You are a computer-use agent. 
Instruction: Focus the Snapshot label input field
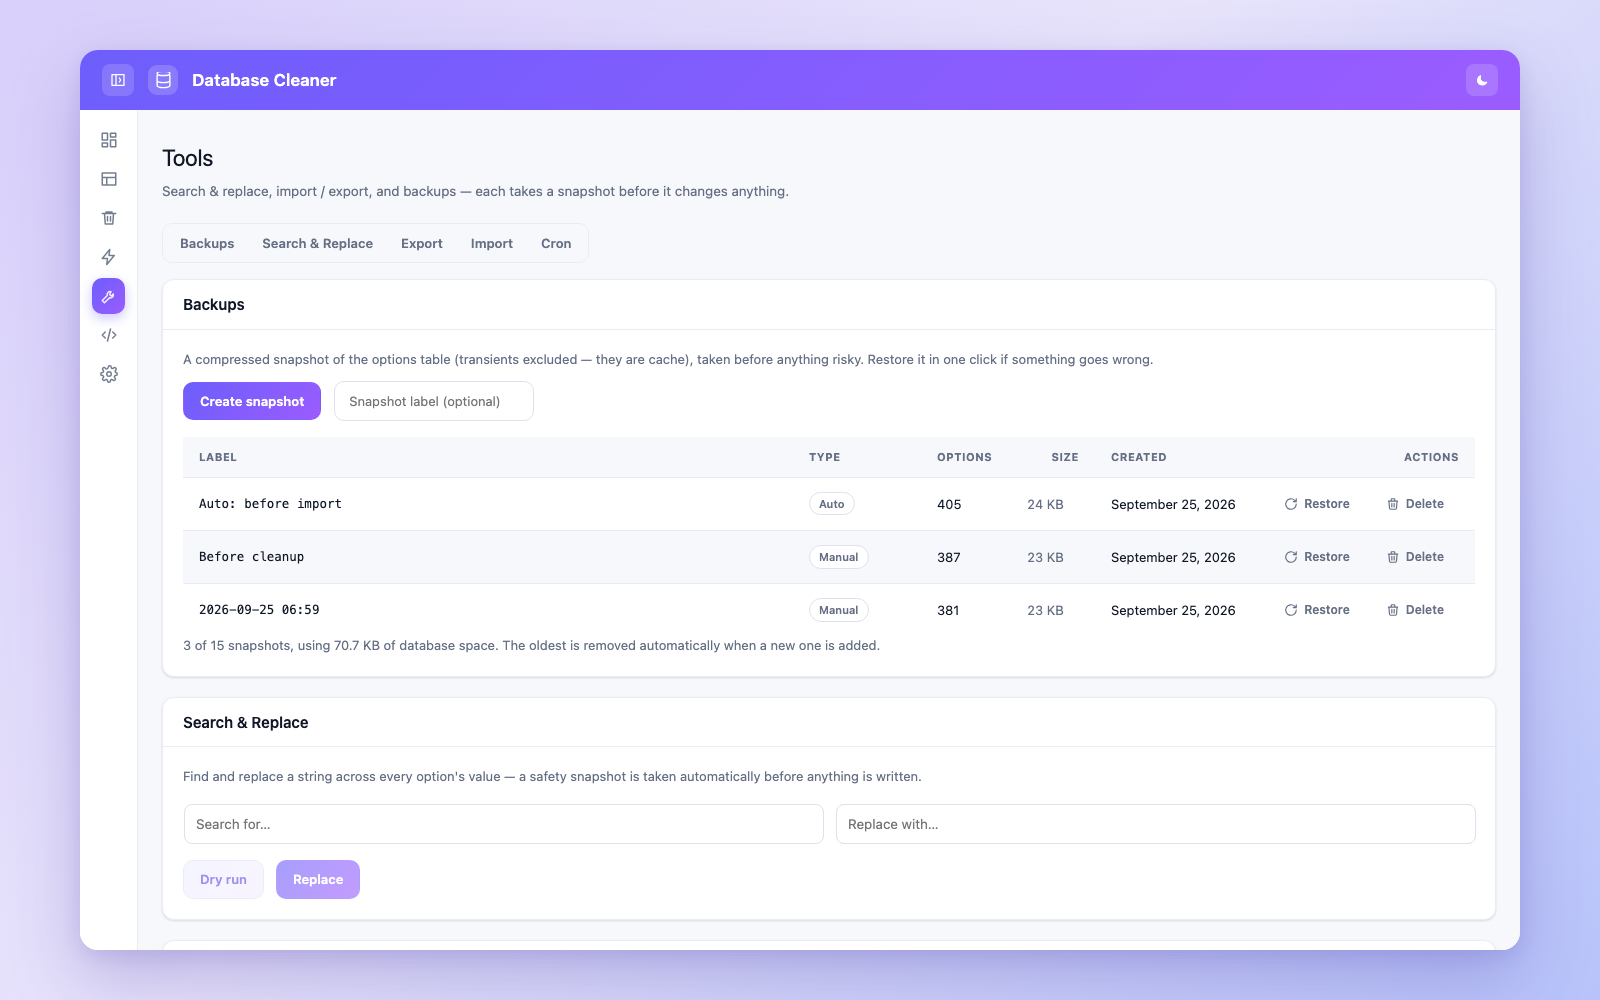(x=434, y=401)
